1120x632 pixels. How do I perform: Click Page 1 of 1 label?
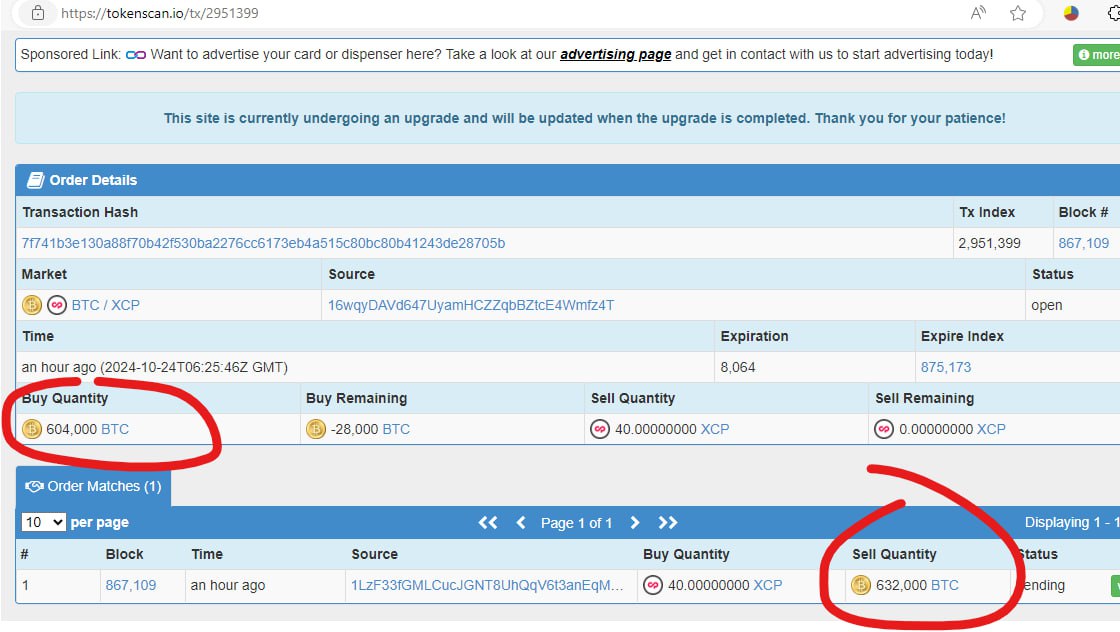coord(576,523)
